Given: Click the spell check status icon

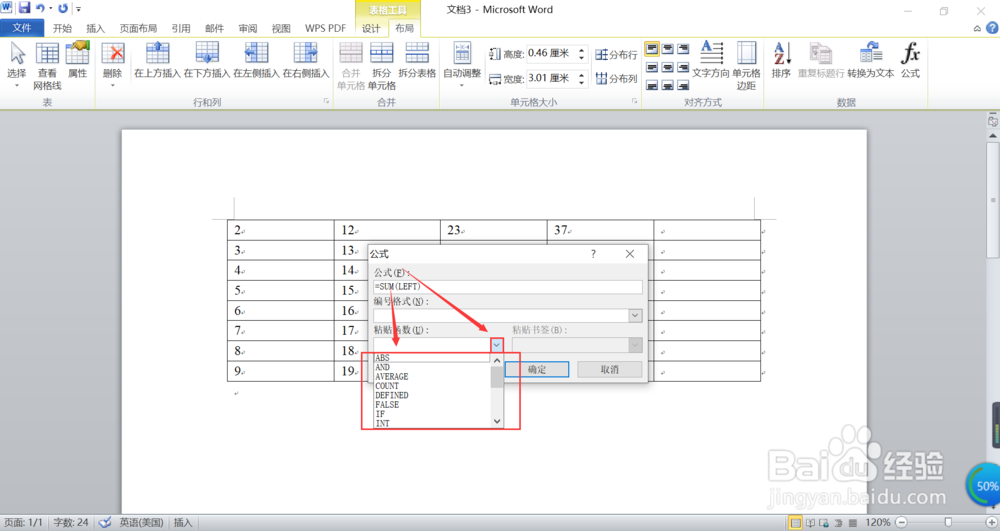Looking at the screenshot, I should 105,523.
